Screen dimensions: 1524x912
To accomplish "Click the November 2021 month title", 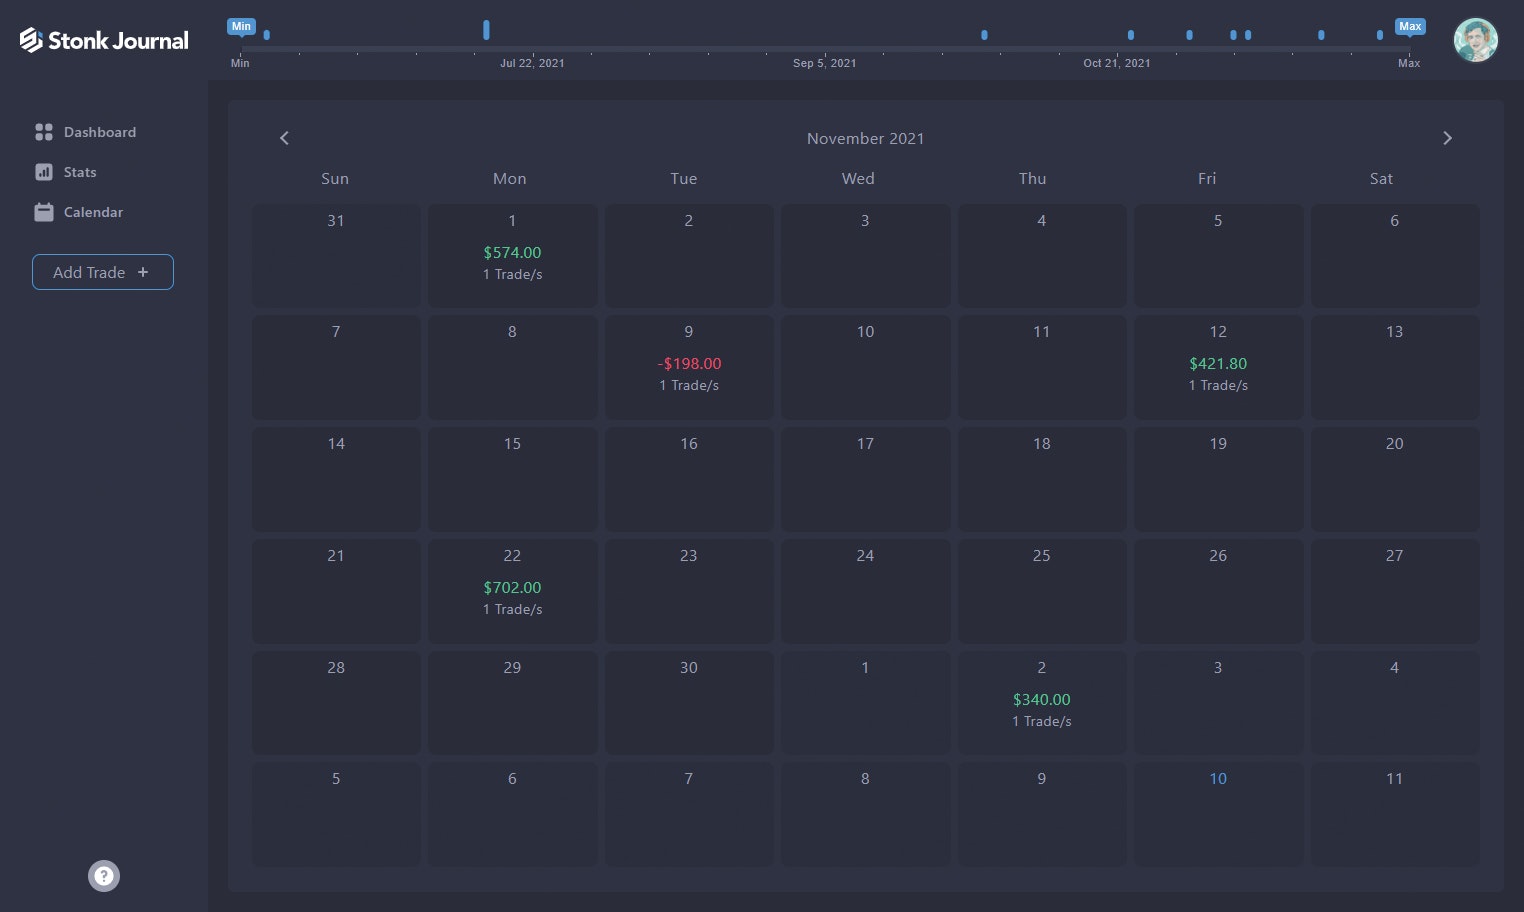I will coord(866,139).
